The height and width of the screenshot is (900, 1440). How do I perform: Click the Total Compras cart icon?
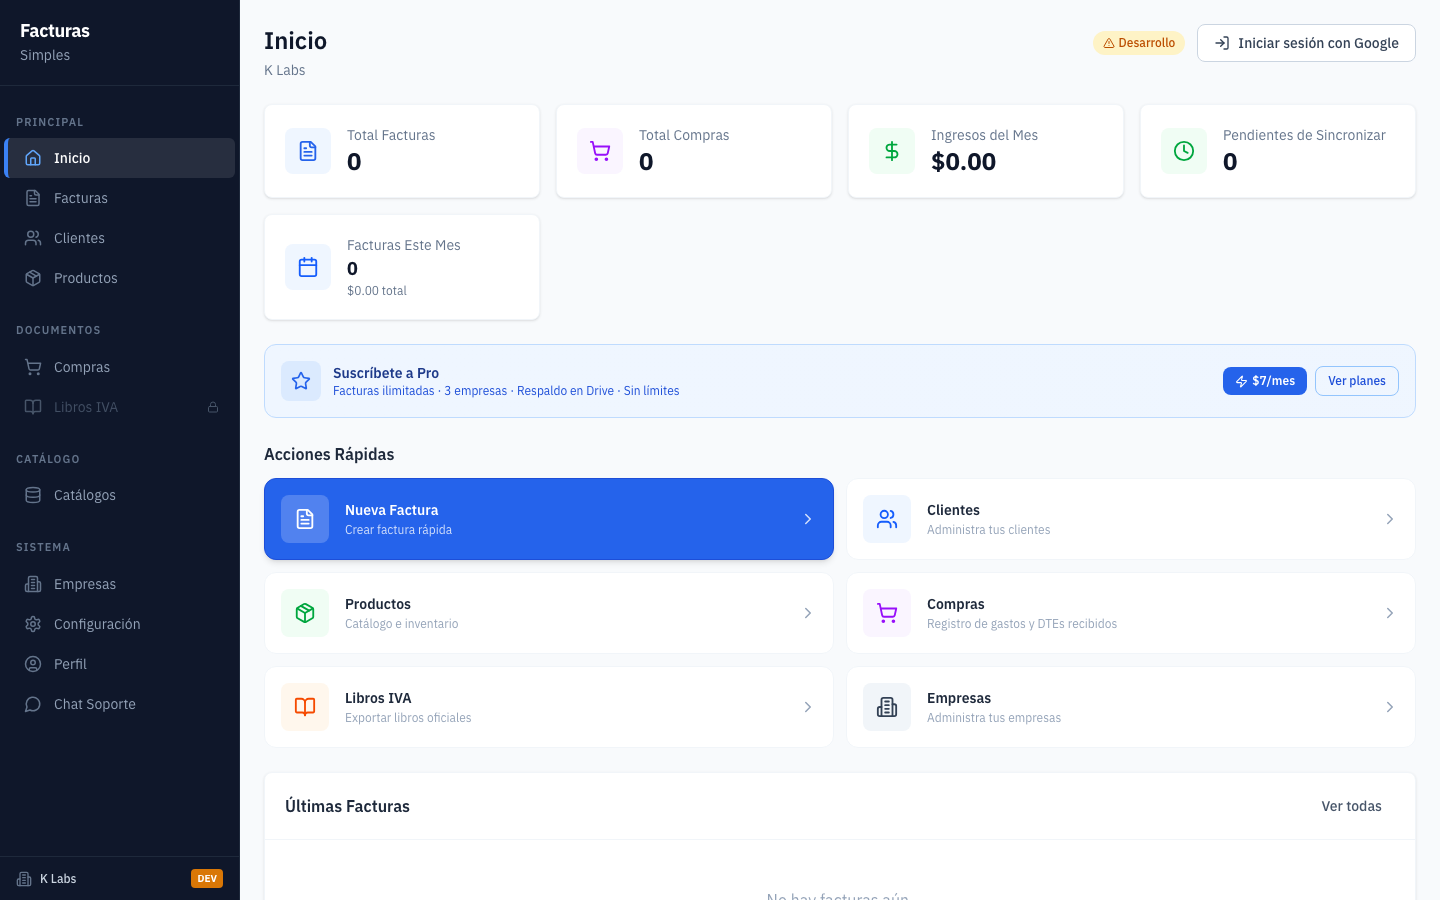click(600, 151)
